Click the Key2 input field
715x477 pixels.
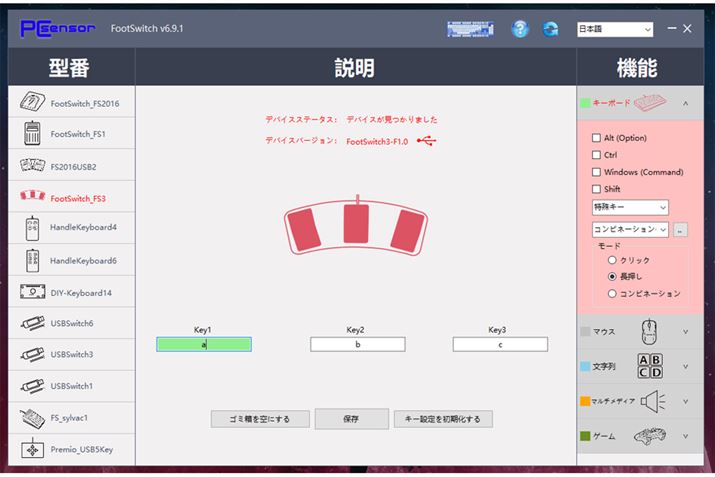click(x=357, y=344)
